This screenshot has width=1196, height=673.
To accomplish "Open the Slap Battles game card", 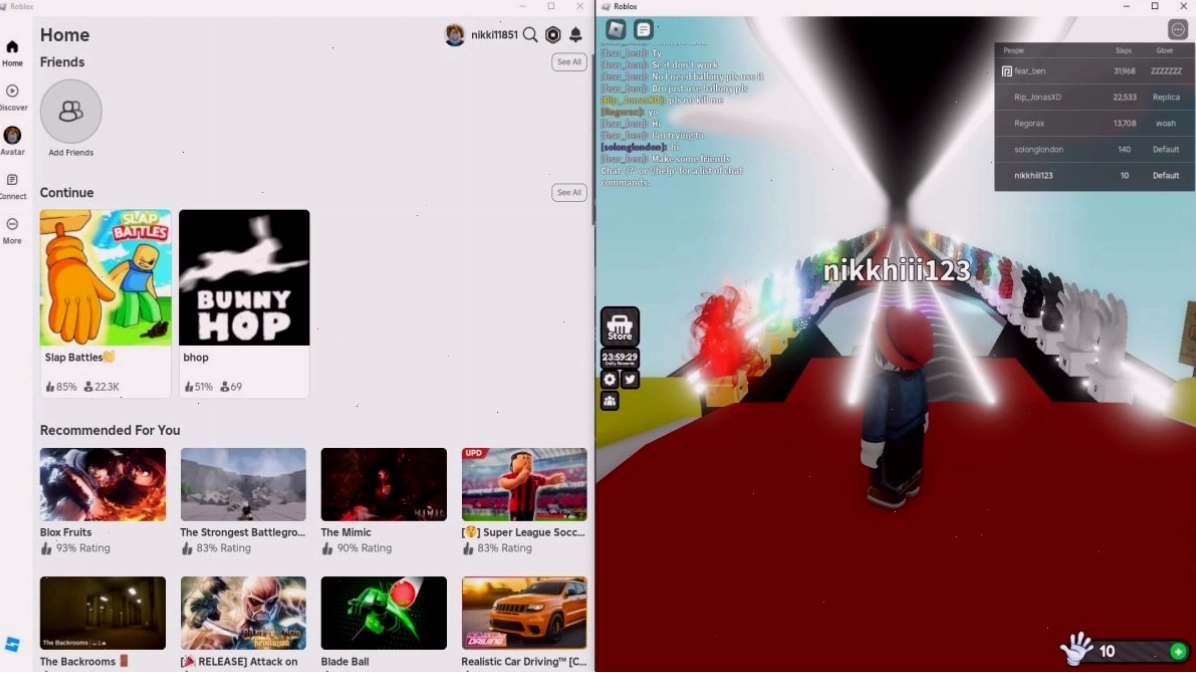I will click(106, 303).
